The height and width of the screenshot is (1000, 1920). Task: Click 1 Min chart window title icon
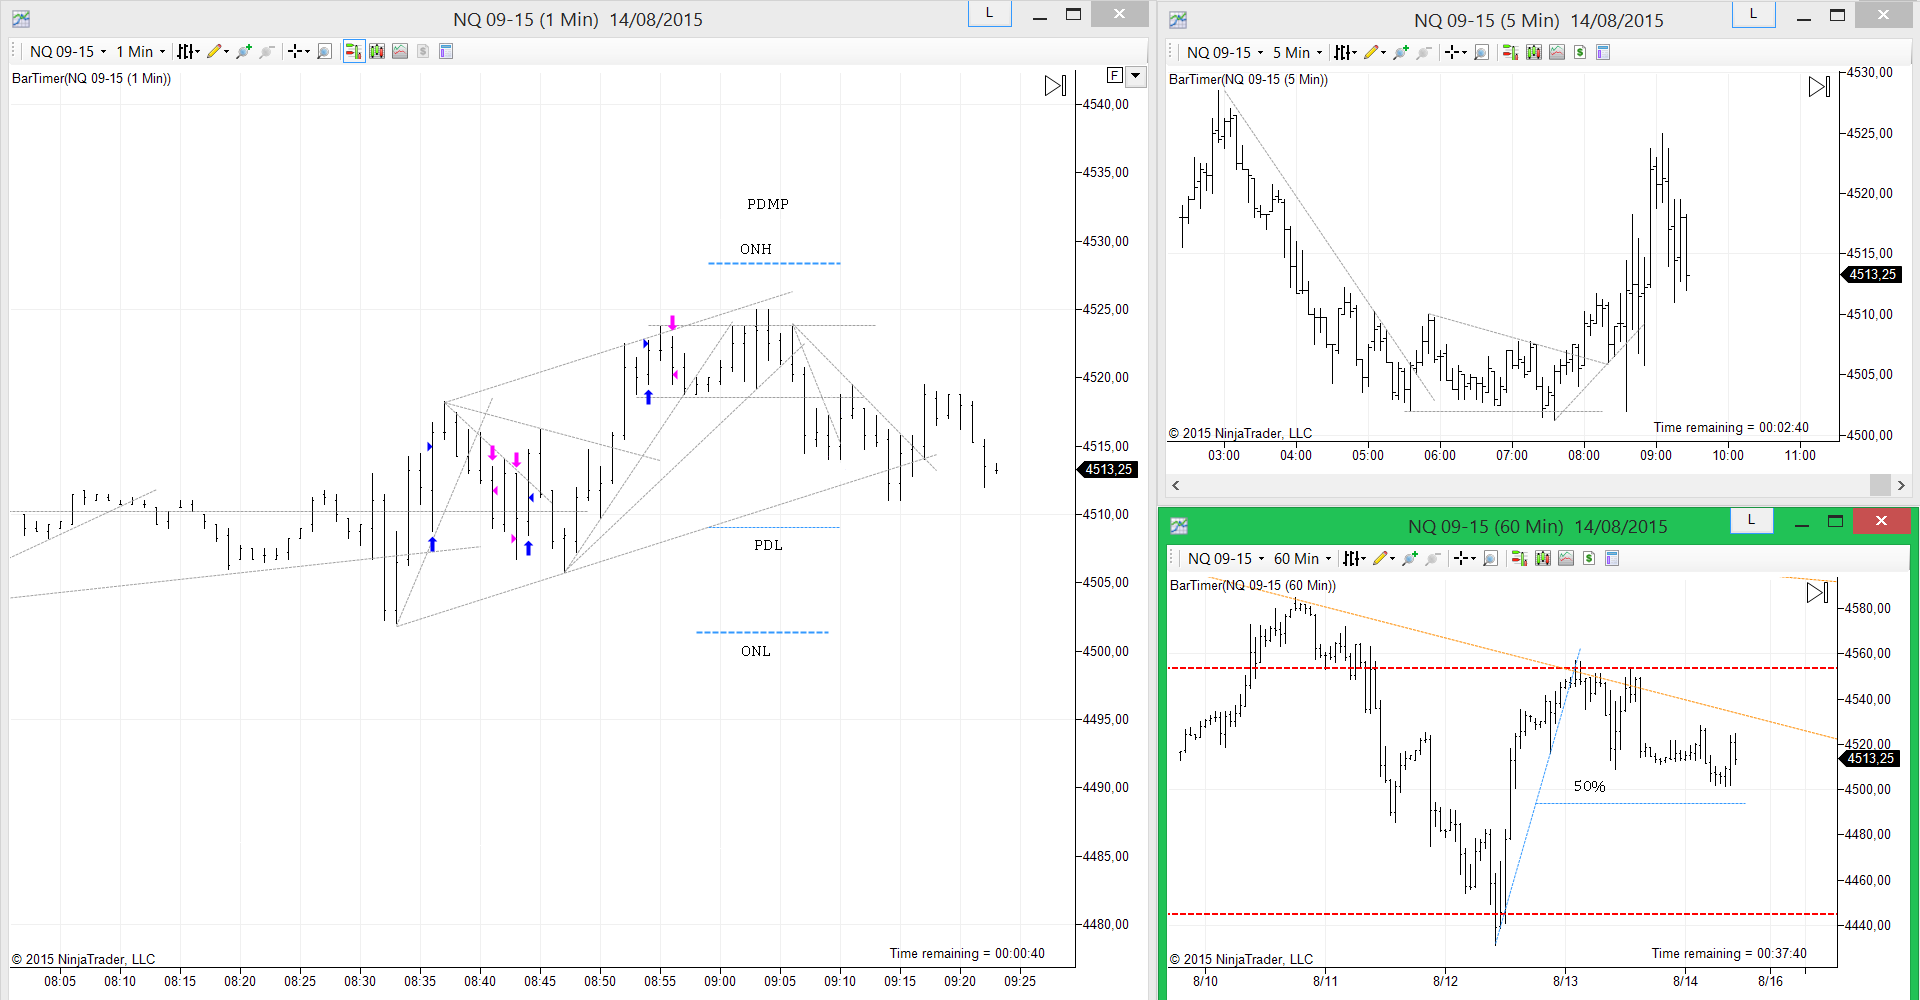pos(21,19)
